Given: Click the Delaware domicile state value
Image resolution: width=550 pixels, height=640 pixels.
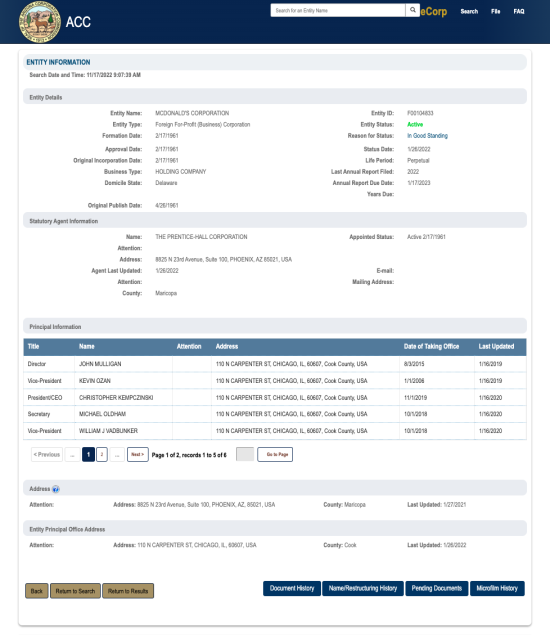Looking at the screenshot, I should pyautogui.click(x=166, y=183).
